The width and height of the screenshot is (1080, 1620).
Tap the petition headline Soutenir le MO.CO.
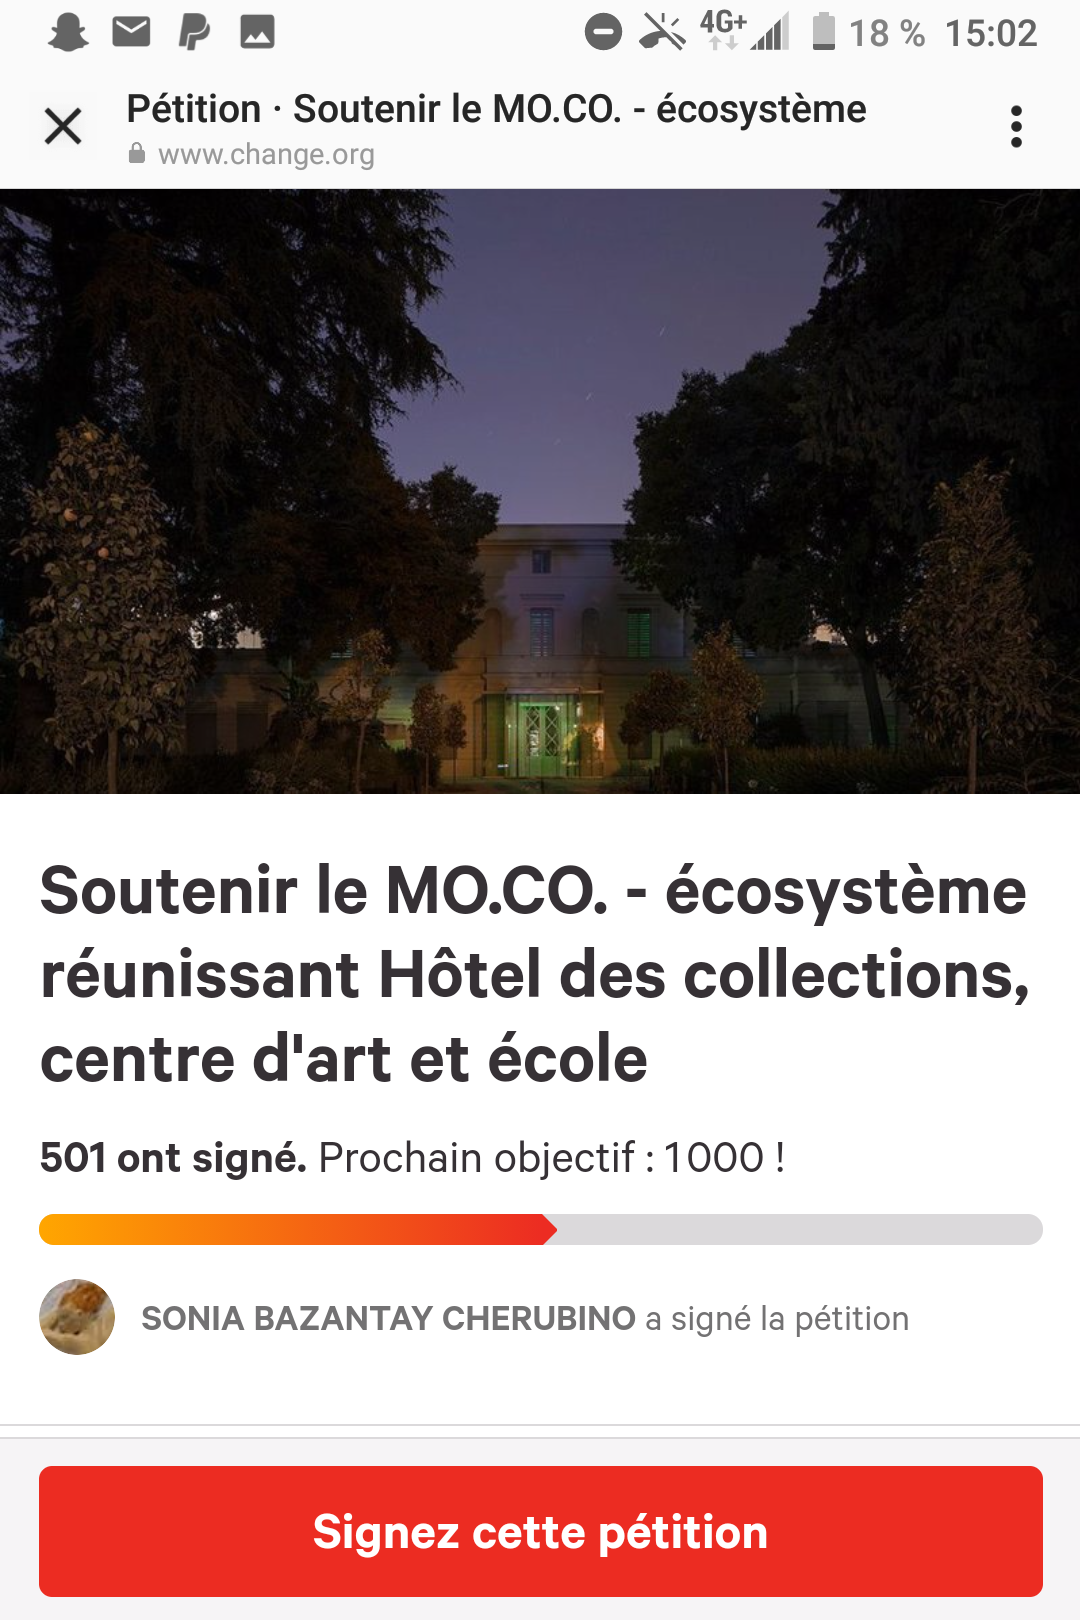(x=535, y=974)
